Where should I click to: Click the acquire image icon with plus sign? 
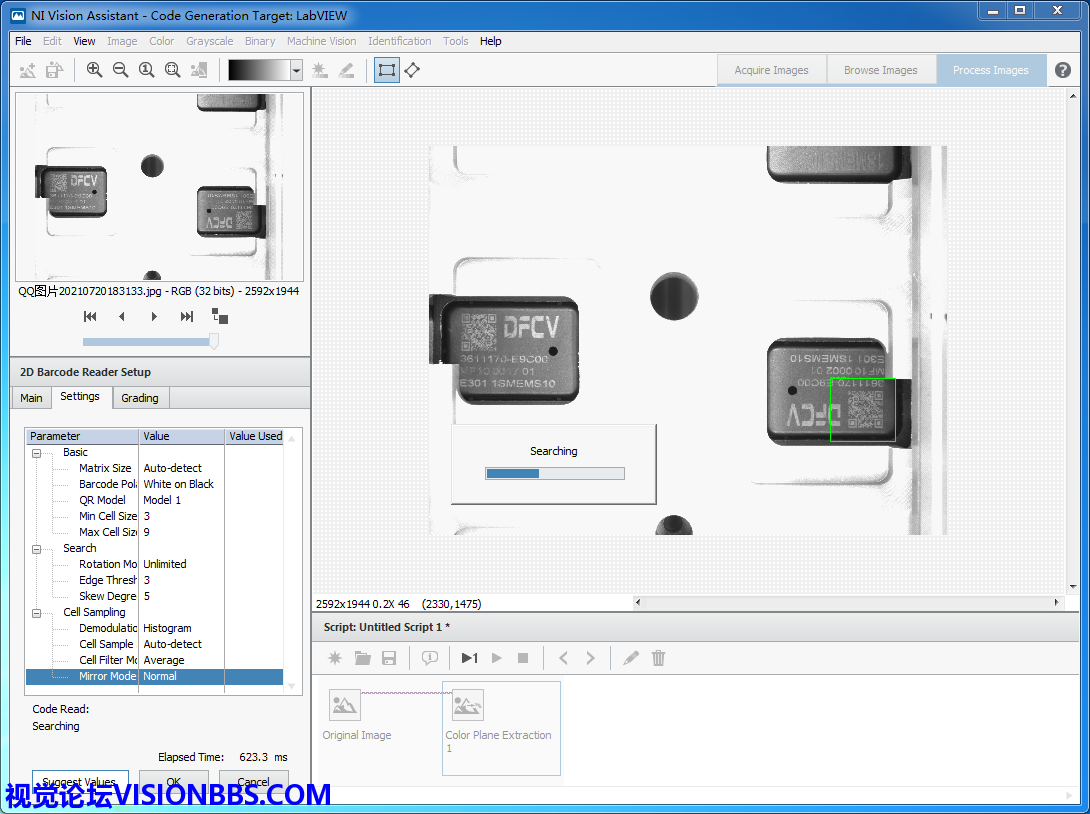point(28,70)
